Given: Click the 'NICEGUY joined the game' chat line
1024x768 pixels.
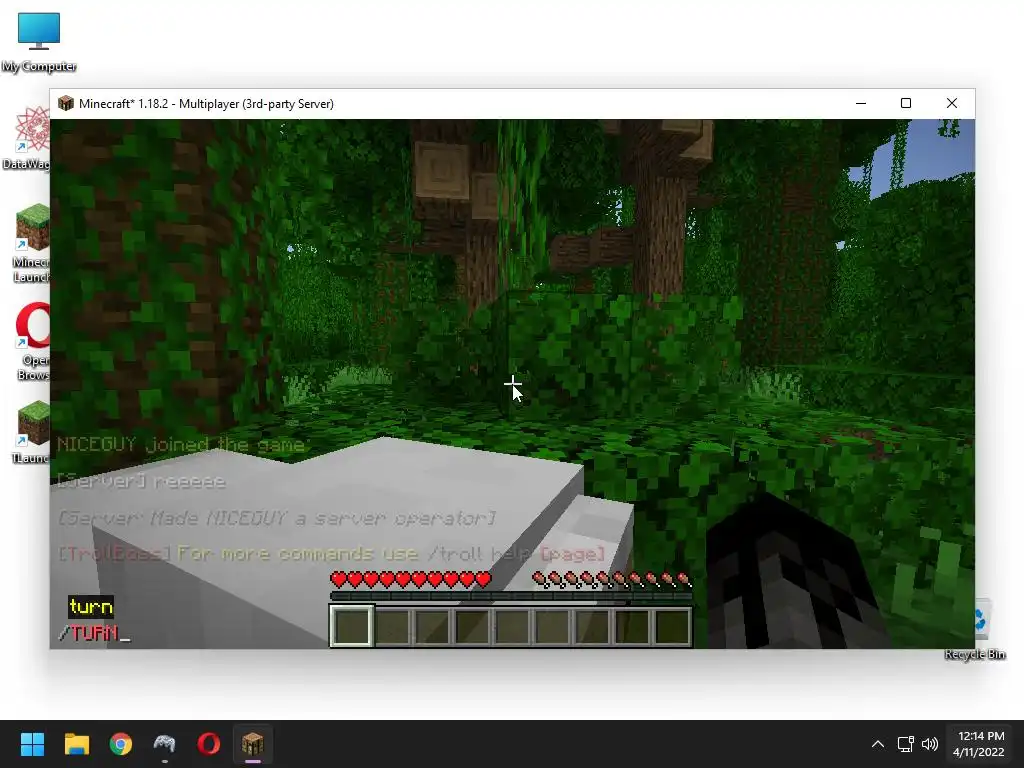Looking at the screenshot, I should tap(181, 445).
